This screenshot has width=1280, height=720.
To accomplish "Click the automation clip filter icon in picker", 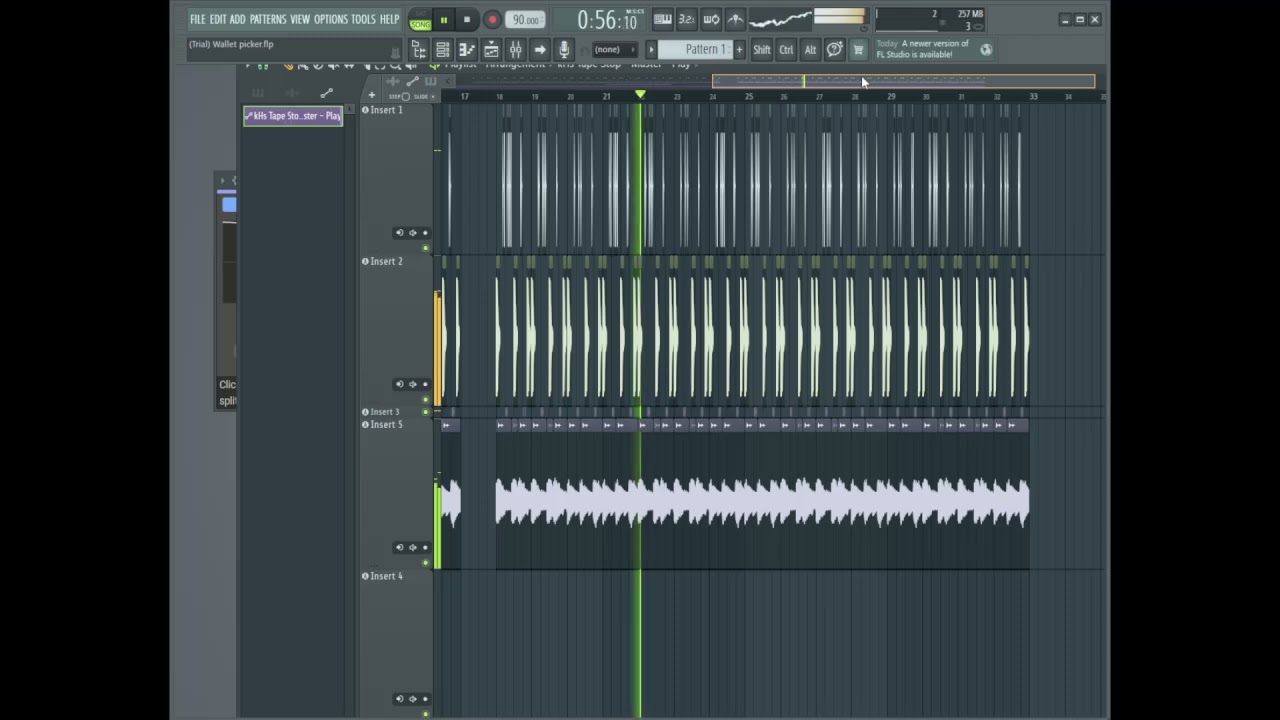I will (326, 93).
